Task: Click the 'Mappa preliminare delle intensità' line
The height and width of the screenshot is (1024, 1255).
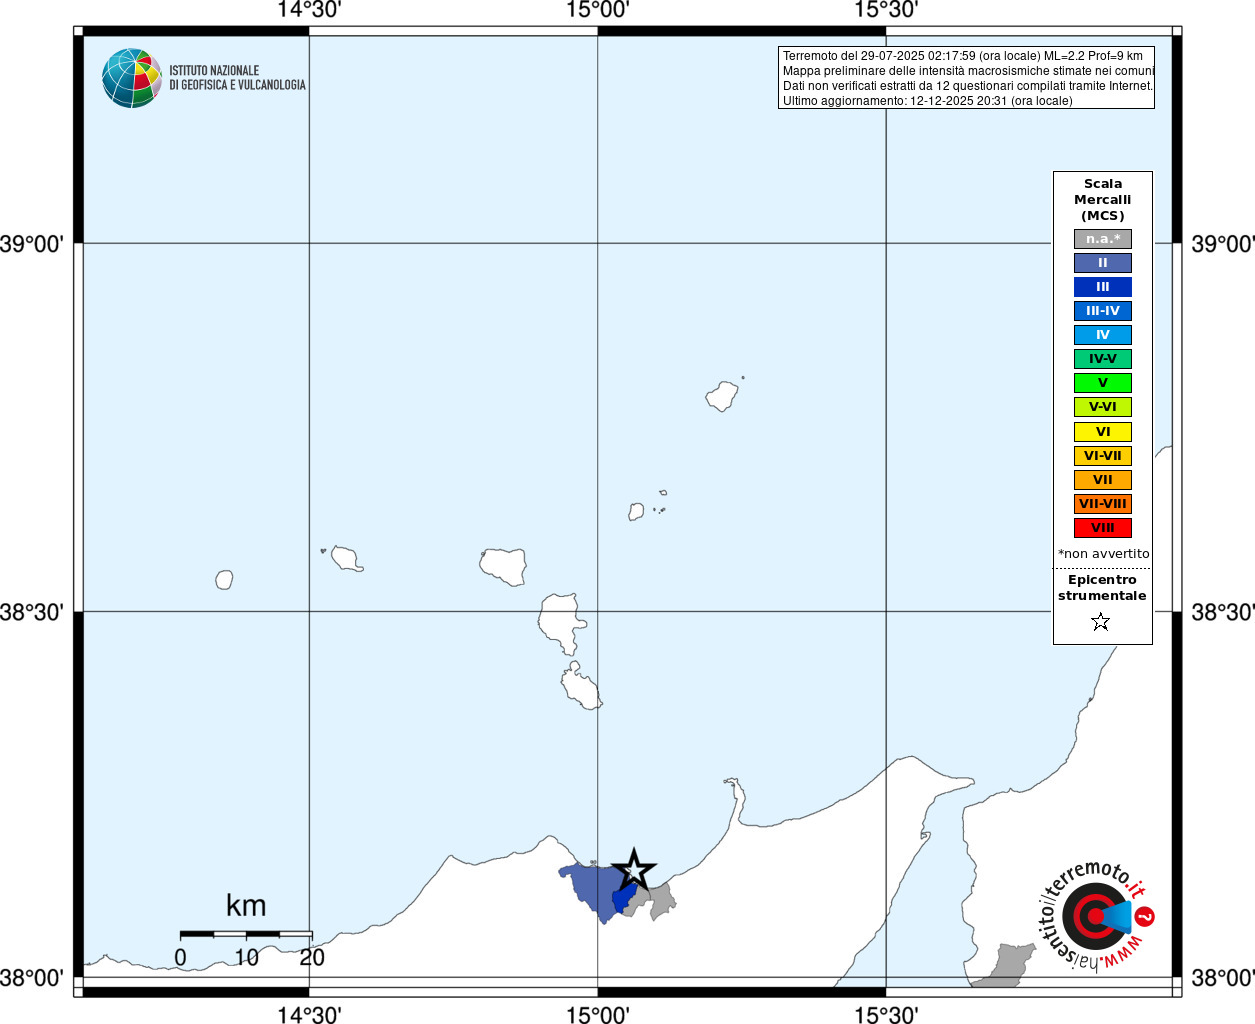Action: click(x=968, y=71)
